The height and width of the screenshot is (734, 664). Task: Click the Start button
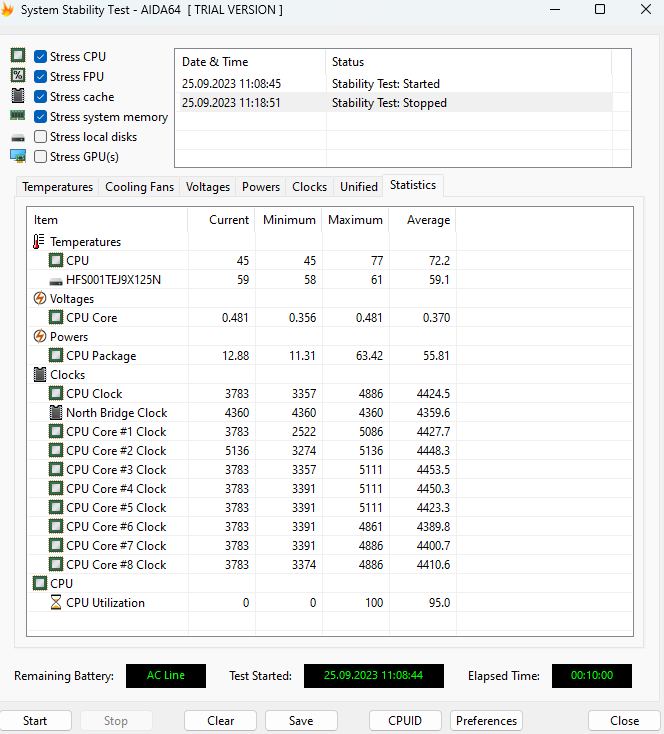coord(35,720)
